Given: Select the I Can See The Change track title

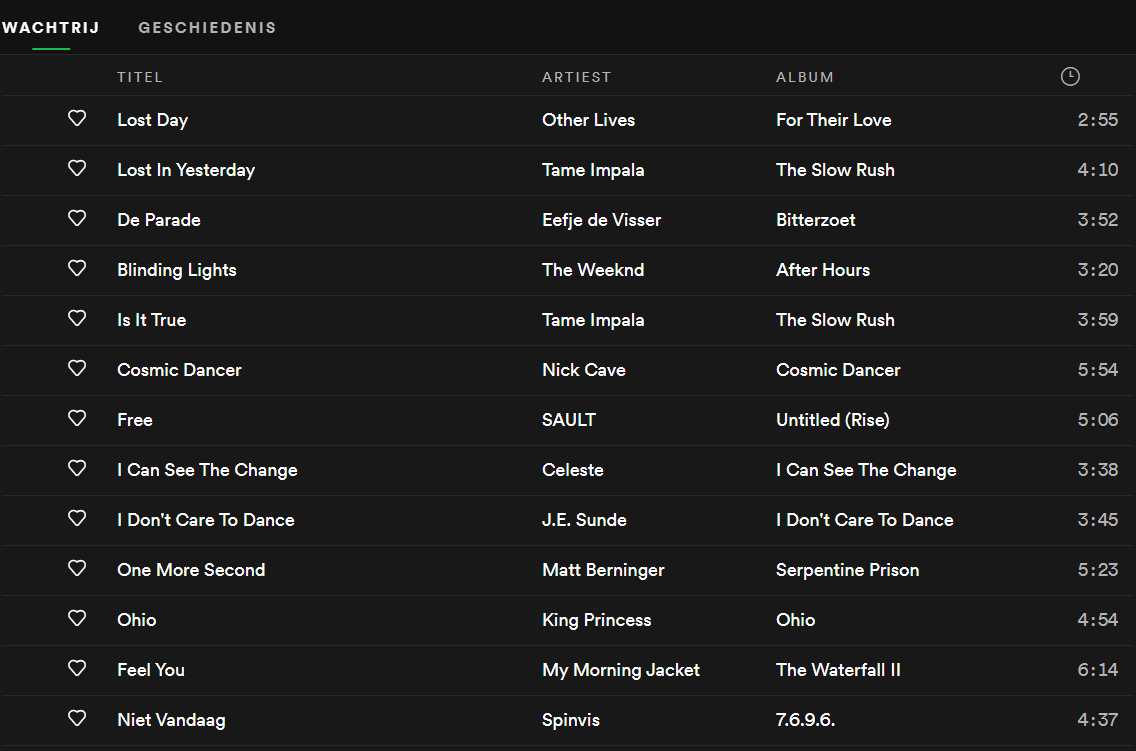Looking at the screenshot, I should (207, 470).
